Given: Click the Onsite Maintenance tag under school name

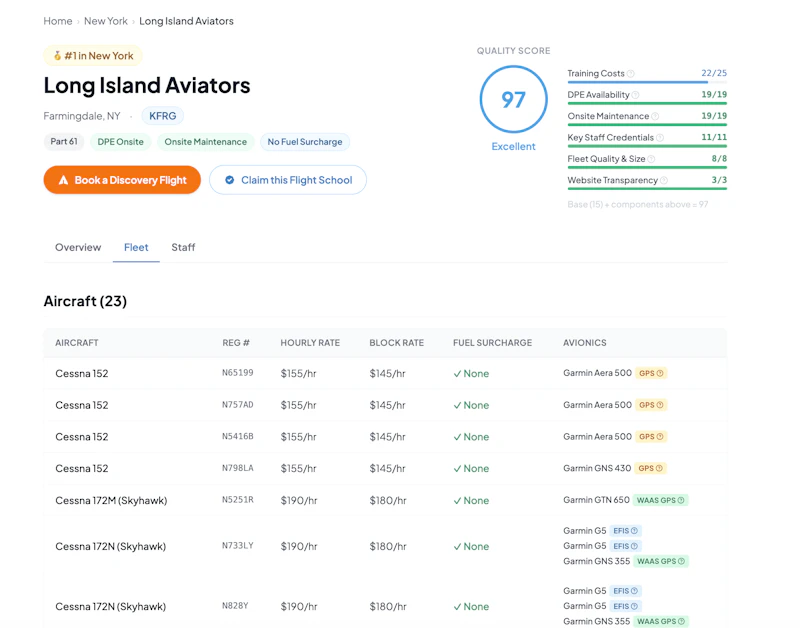Looking at the screenshot, I should click(206, 142).
